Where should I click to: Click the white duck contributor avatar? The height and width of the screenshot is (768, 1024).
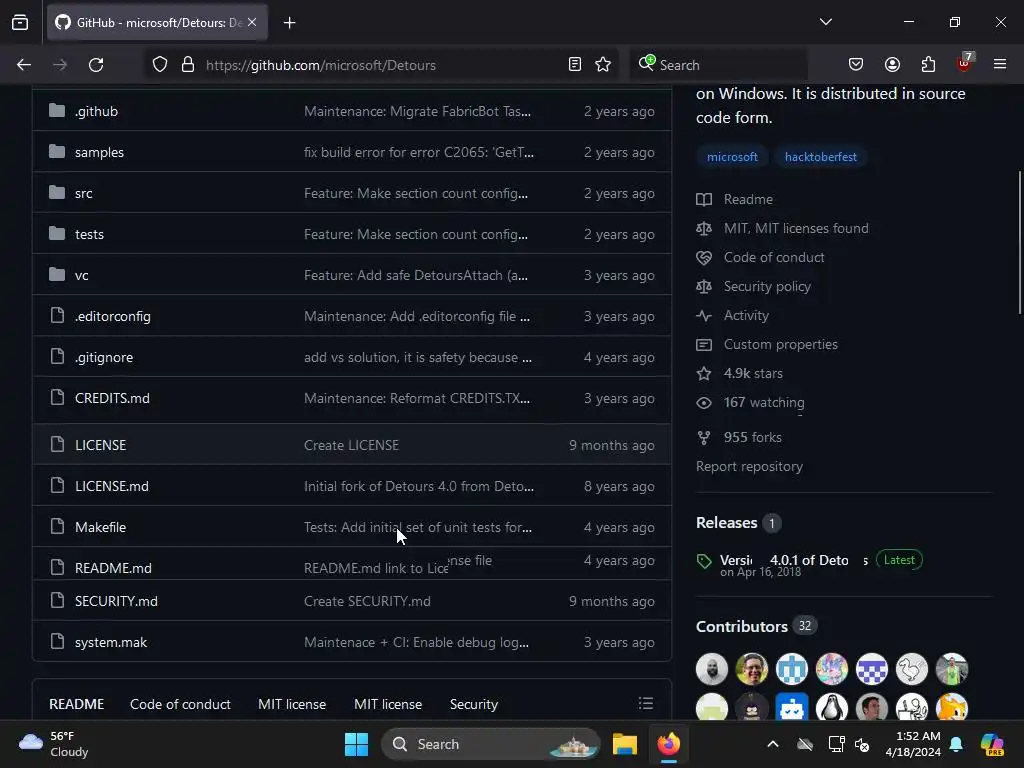coord(912,669)
